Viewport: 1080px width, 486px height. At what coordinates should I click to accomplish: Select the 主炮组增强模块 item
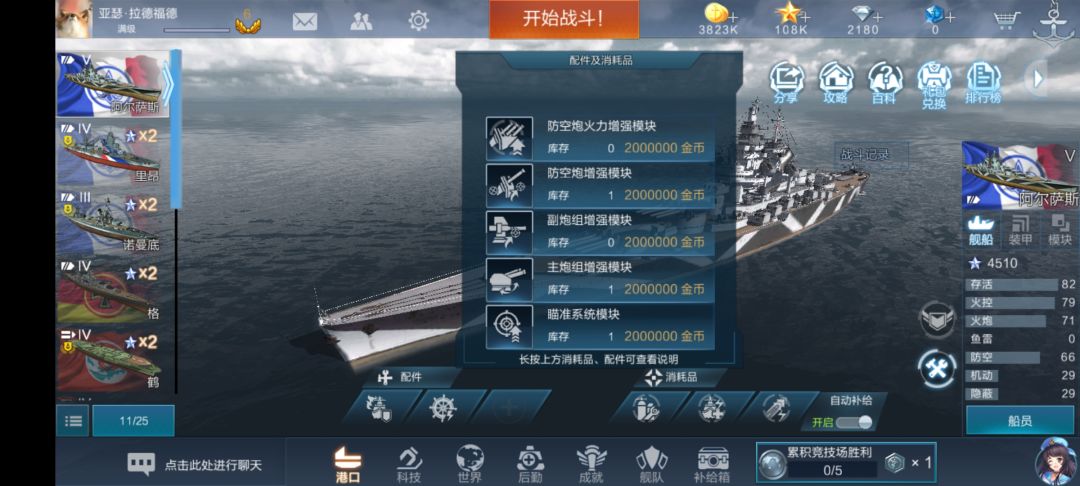(600, 279)
